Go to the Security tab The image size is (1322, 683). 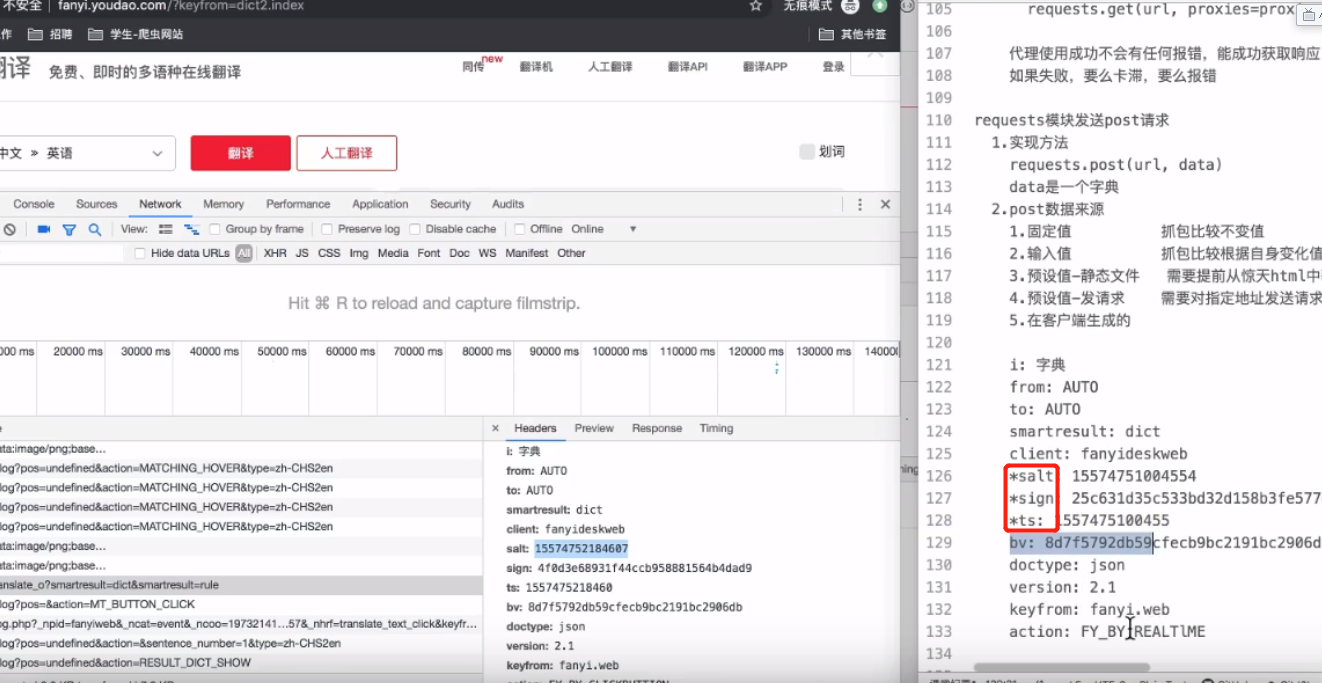450,204
